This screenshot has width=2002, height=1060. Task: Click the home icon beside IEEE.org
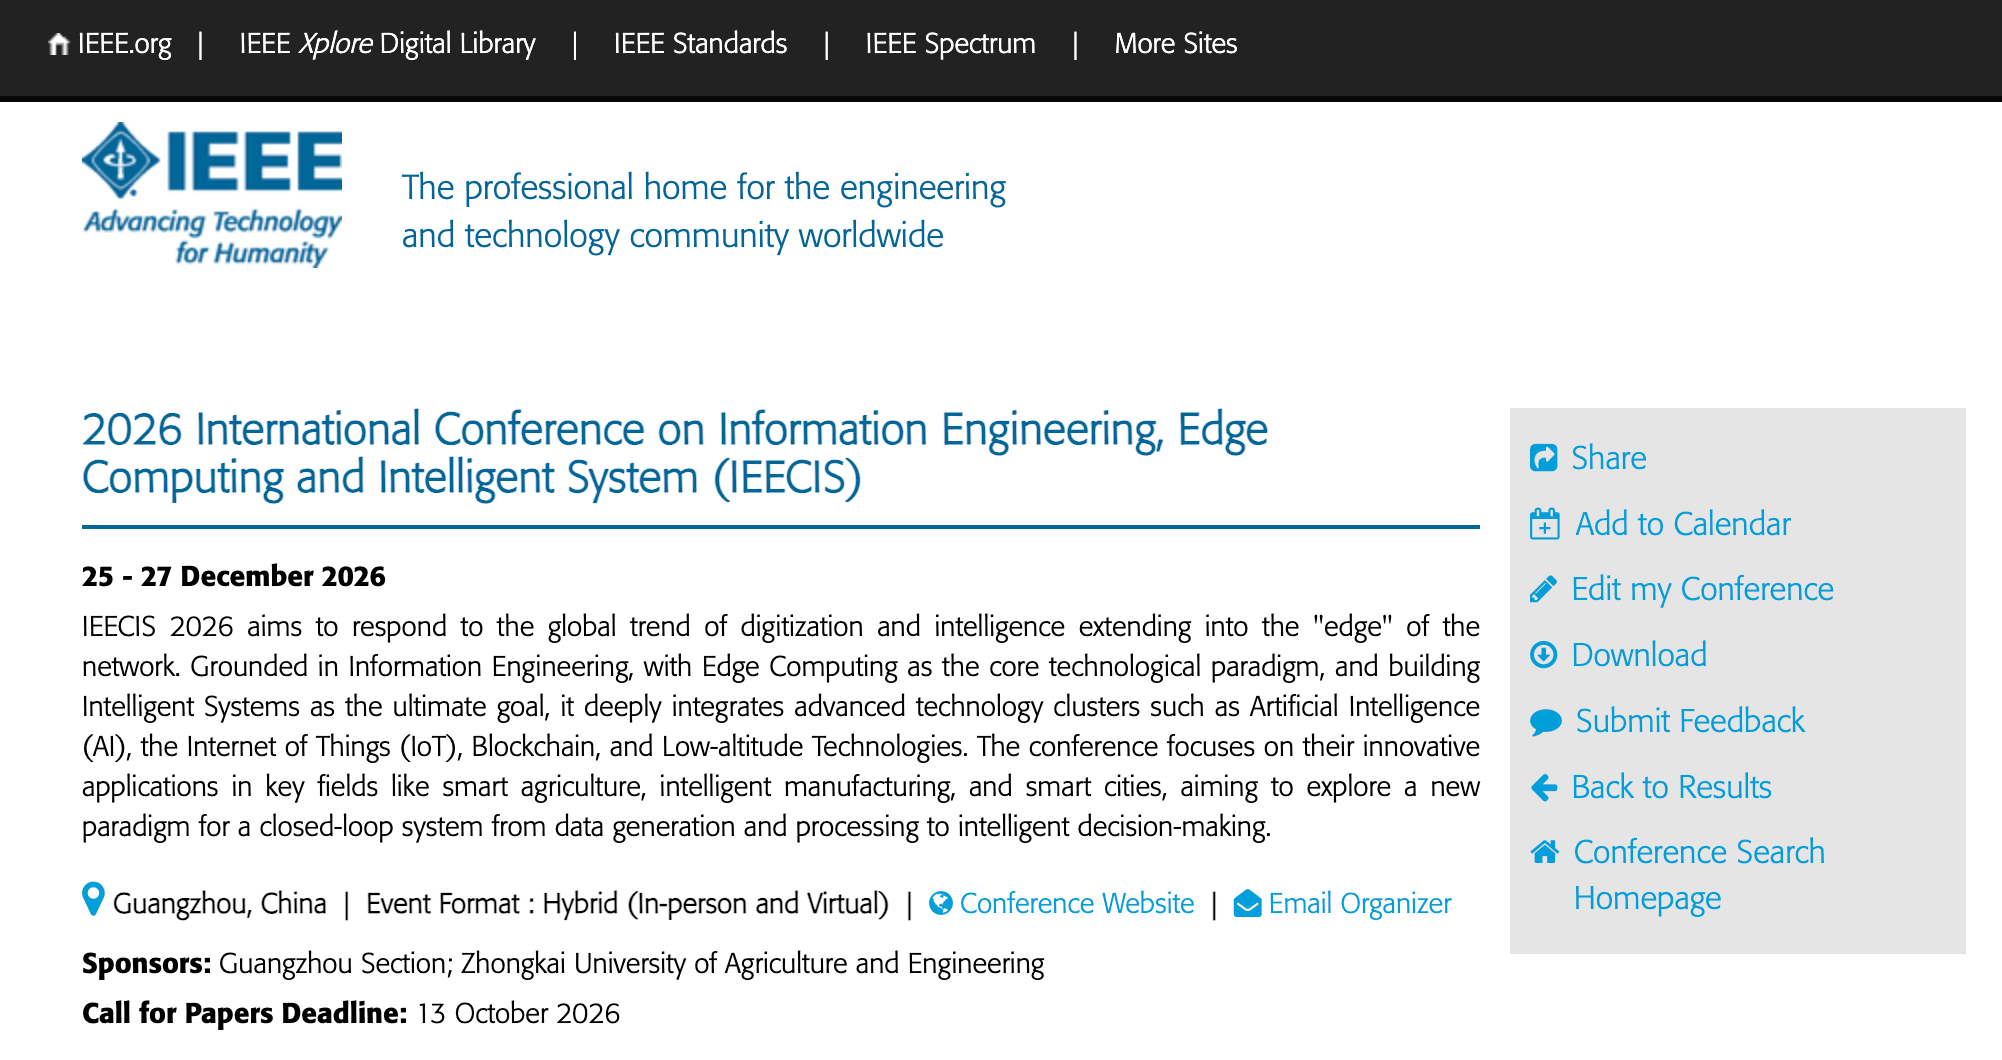click(59, 44)
